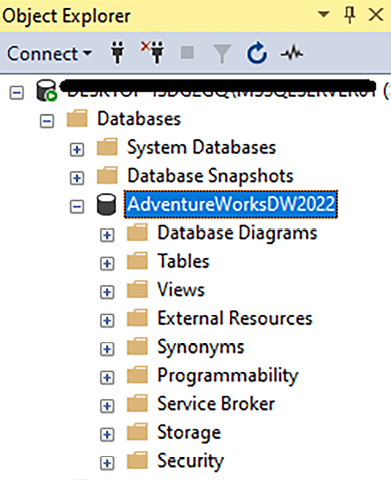391x480 pixels.
Task: Open the Activity Monitor pulse icon
Action: point(292,53)
